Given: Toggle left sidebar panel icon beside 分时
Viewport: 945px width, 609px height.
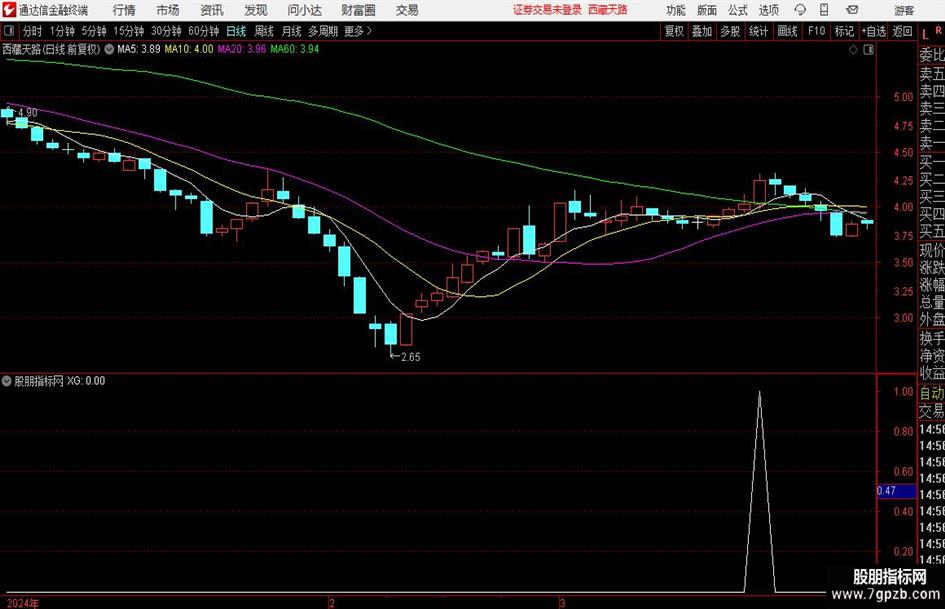Looking at the screenshot, I should pos(9,31).
